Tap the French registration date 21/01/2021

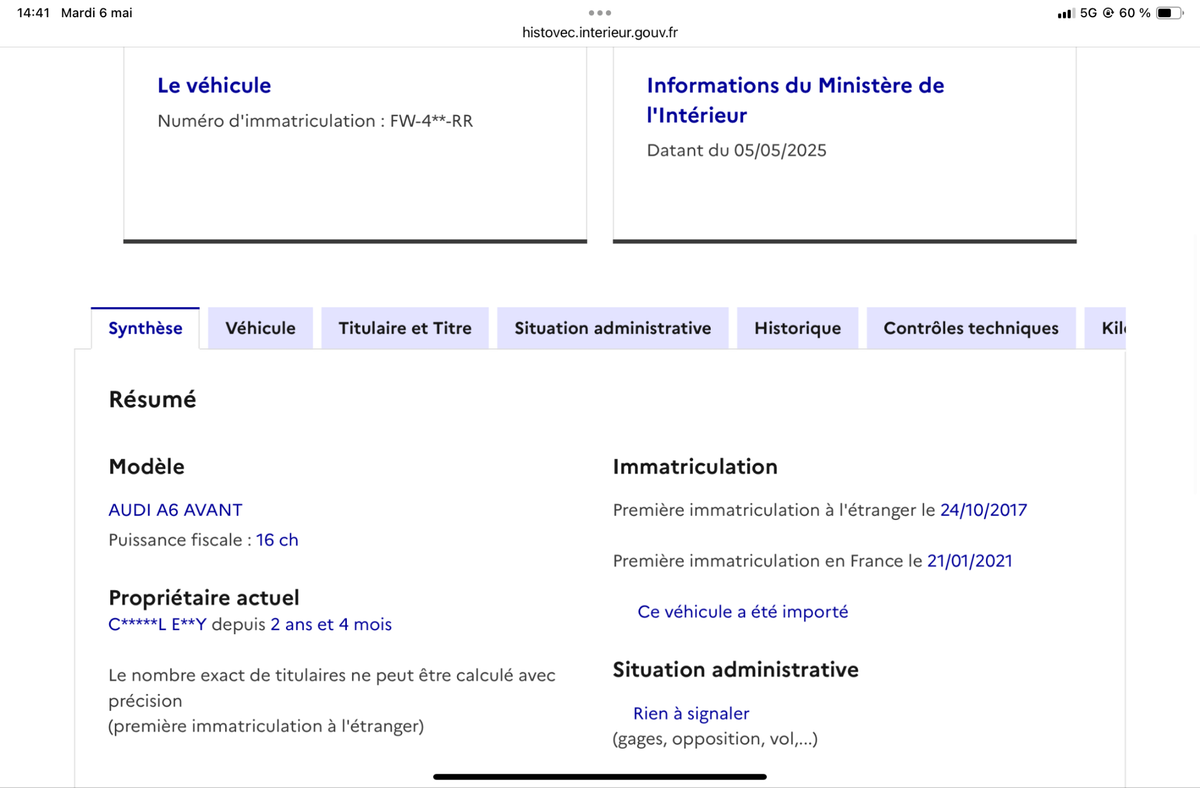click(x=969, y=561)
